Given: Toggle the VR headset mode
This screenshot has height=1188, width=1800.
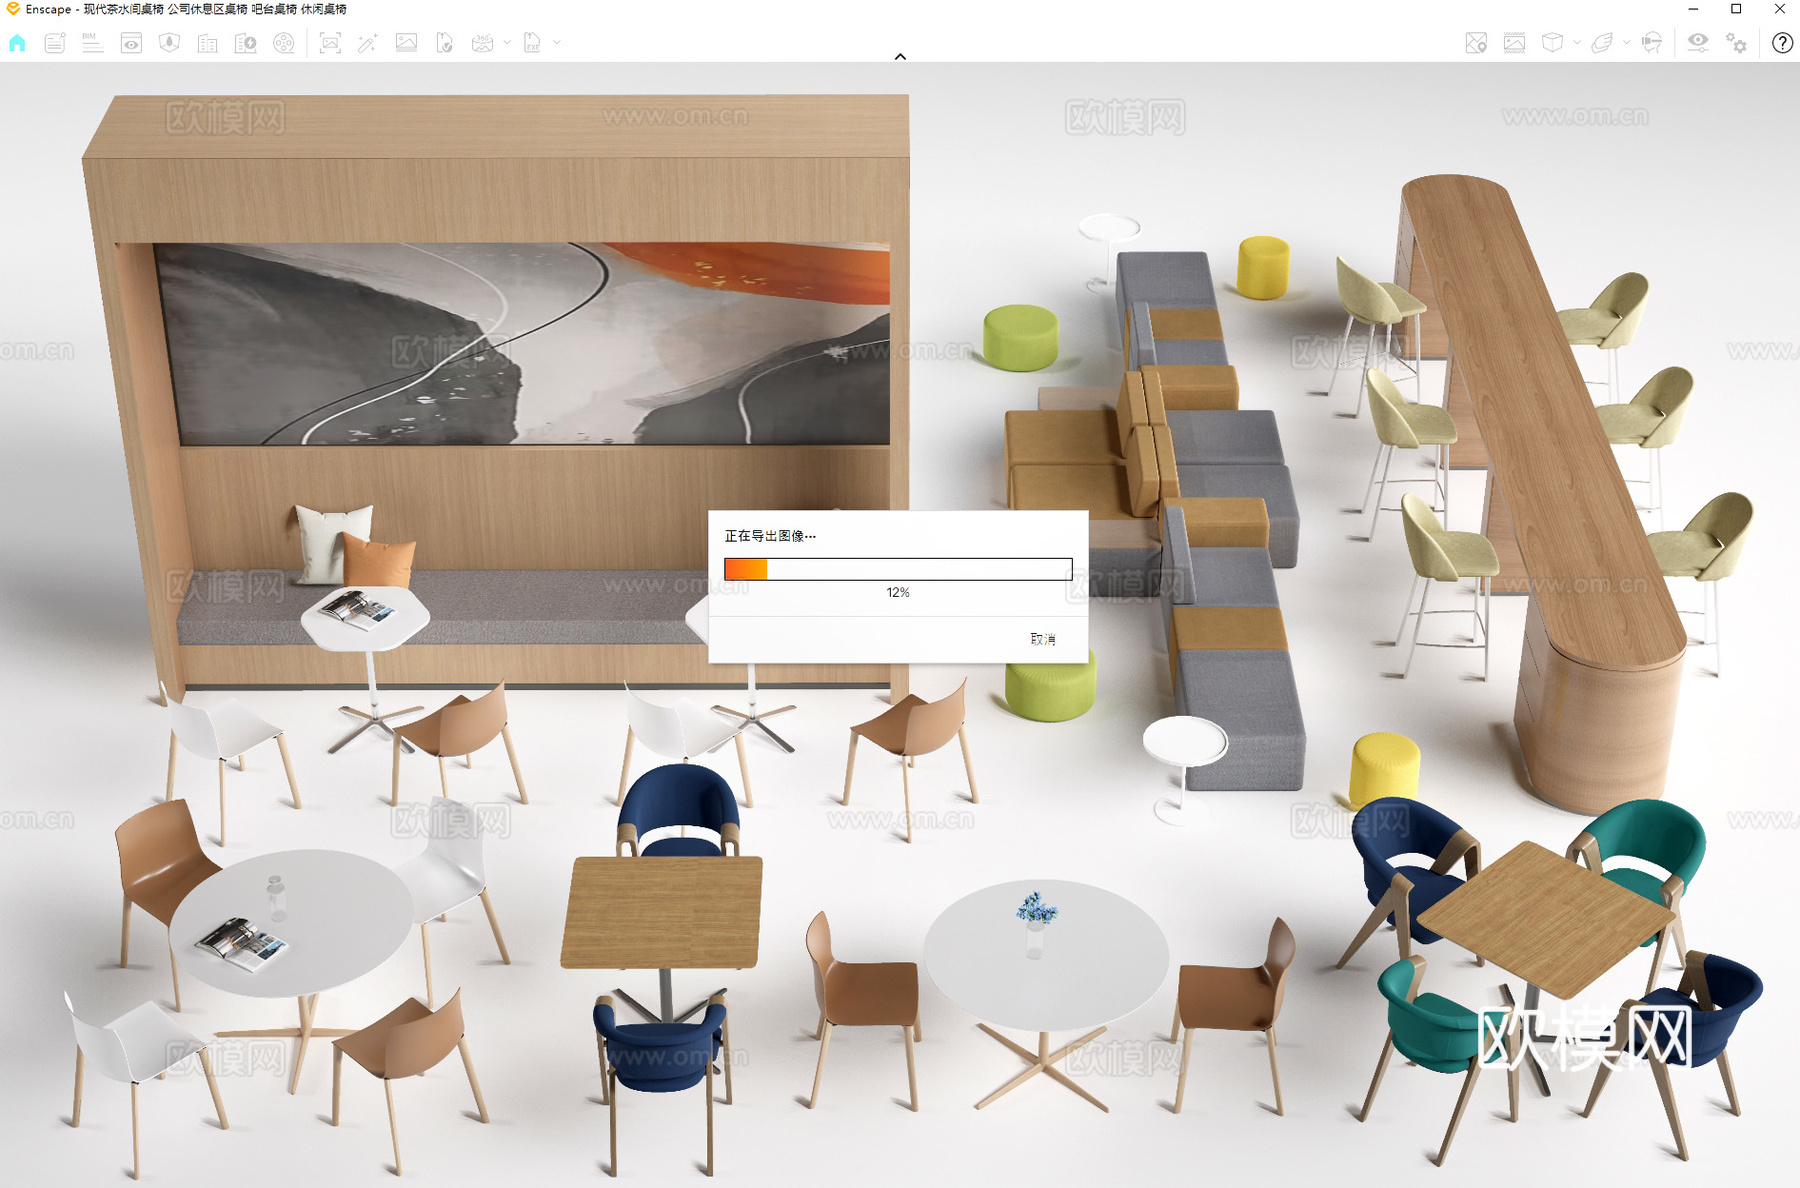Looking at the screenshot, I should 1652,43.
